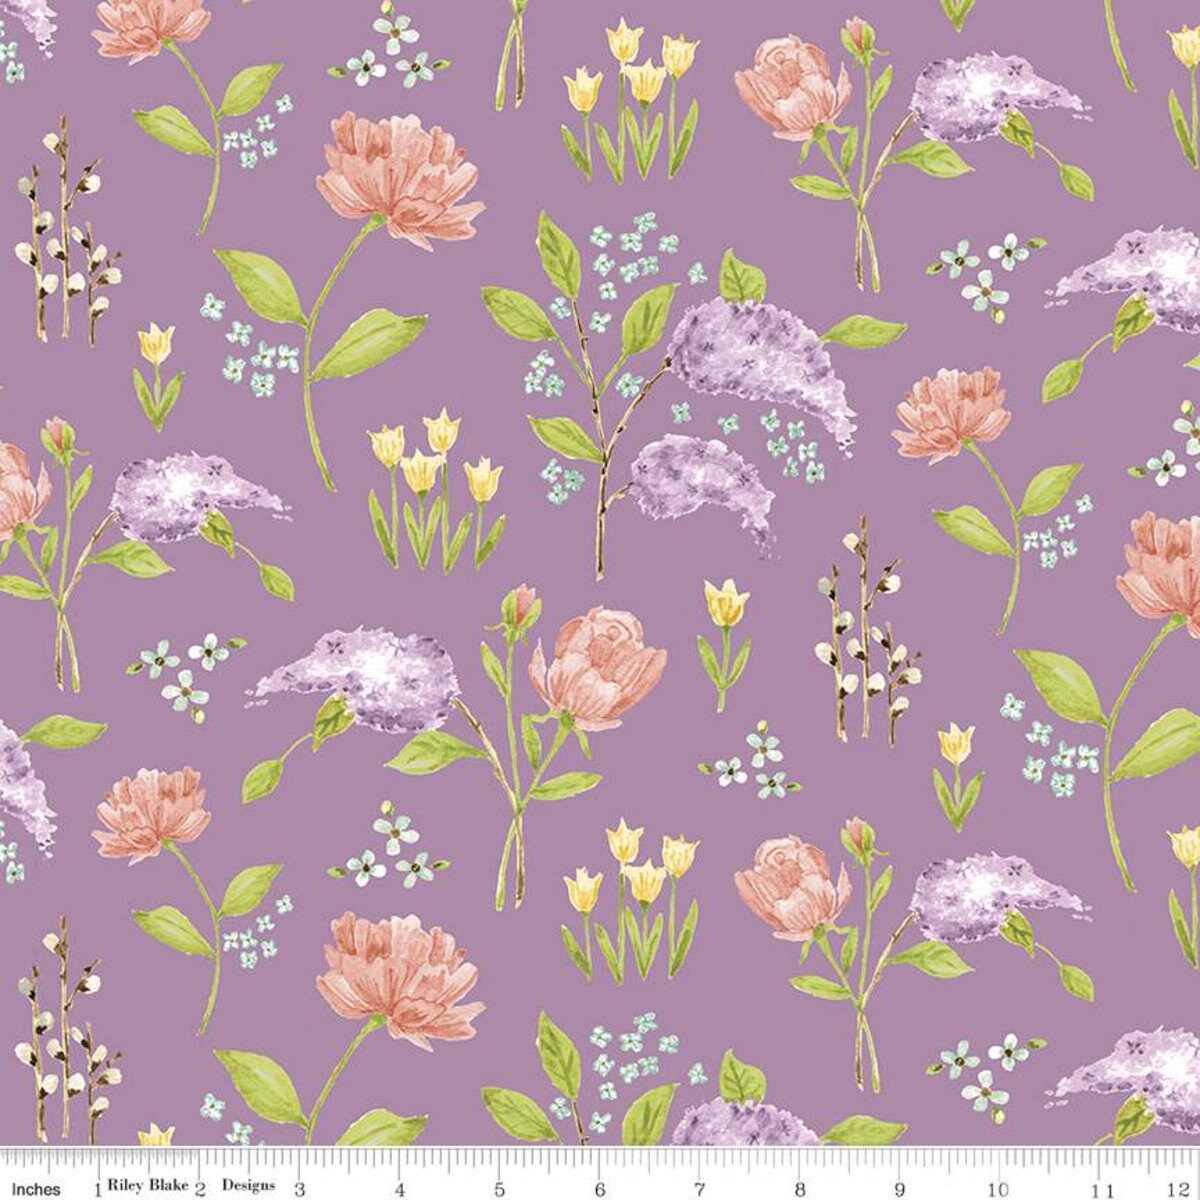Select the 7 inch number on the ruler
The height and width of the screenshot is (1200, 1200).
700,1189
